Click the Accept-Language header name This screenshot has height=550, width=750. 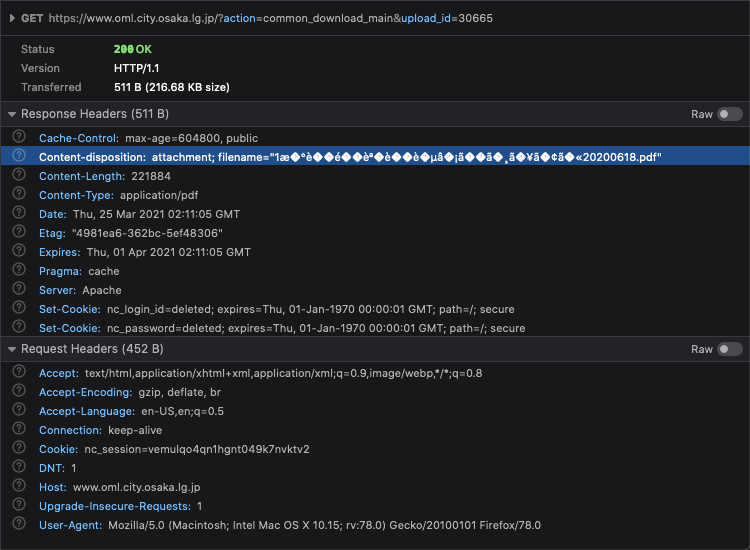coord(86,411)
